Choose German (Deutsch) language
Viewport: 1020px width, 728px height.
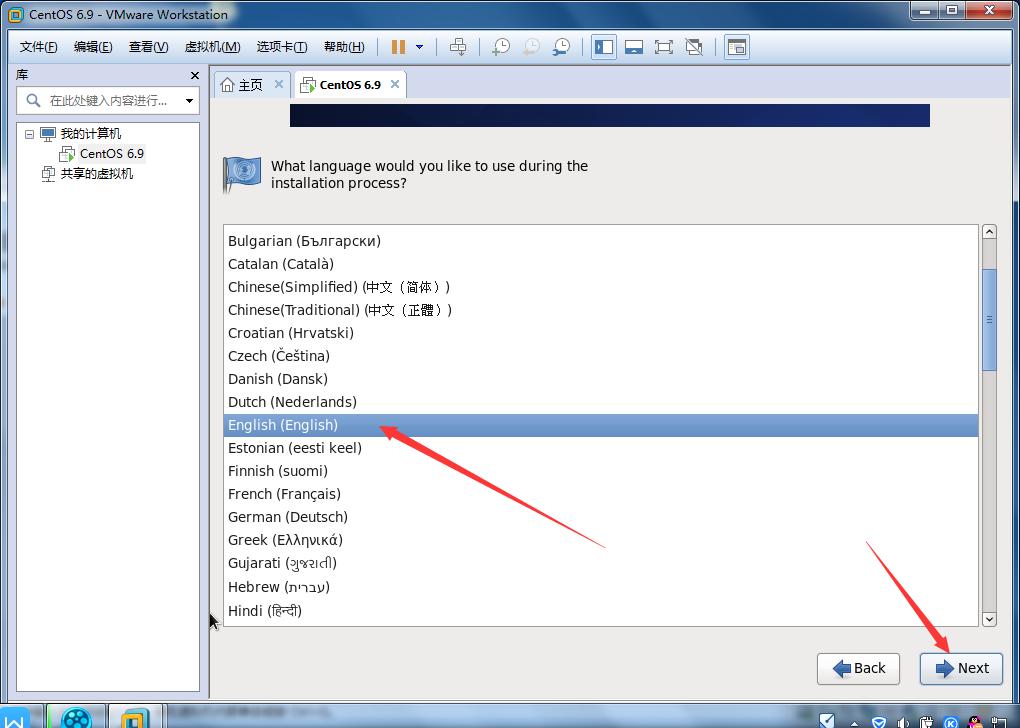[600, 517]
